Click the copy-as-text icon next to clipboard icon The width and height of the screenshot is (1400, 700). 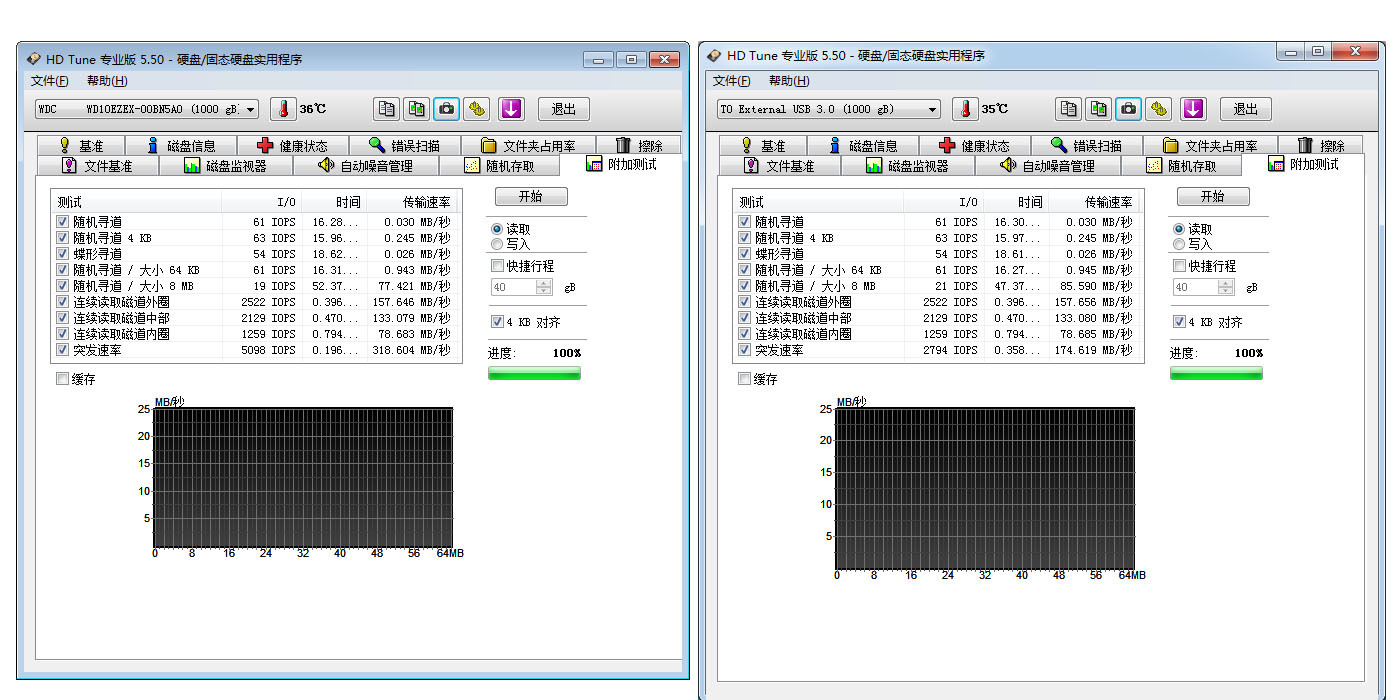418,110
